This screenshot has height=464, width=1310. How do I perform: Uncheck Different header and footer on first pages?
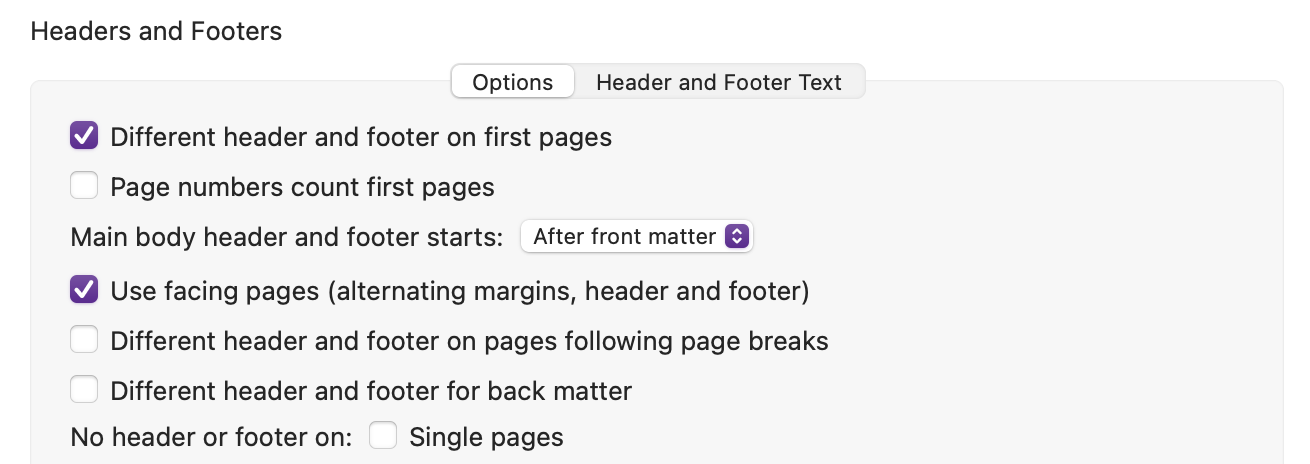point(84,135)
